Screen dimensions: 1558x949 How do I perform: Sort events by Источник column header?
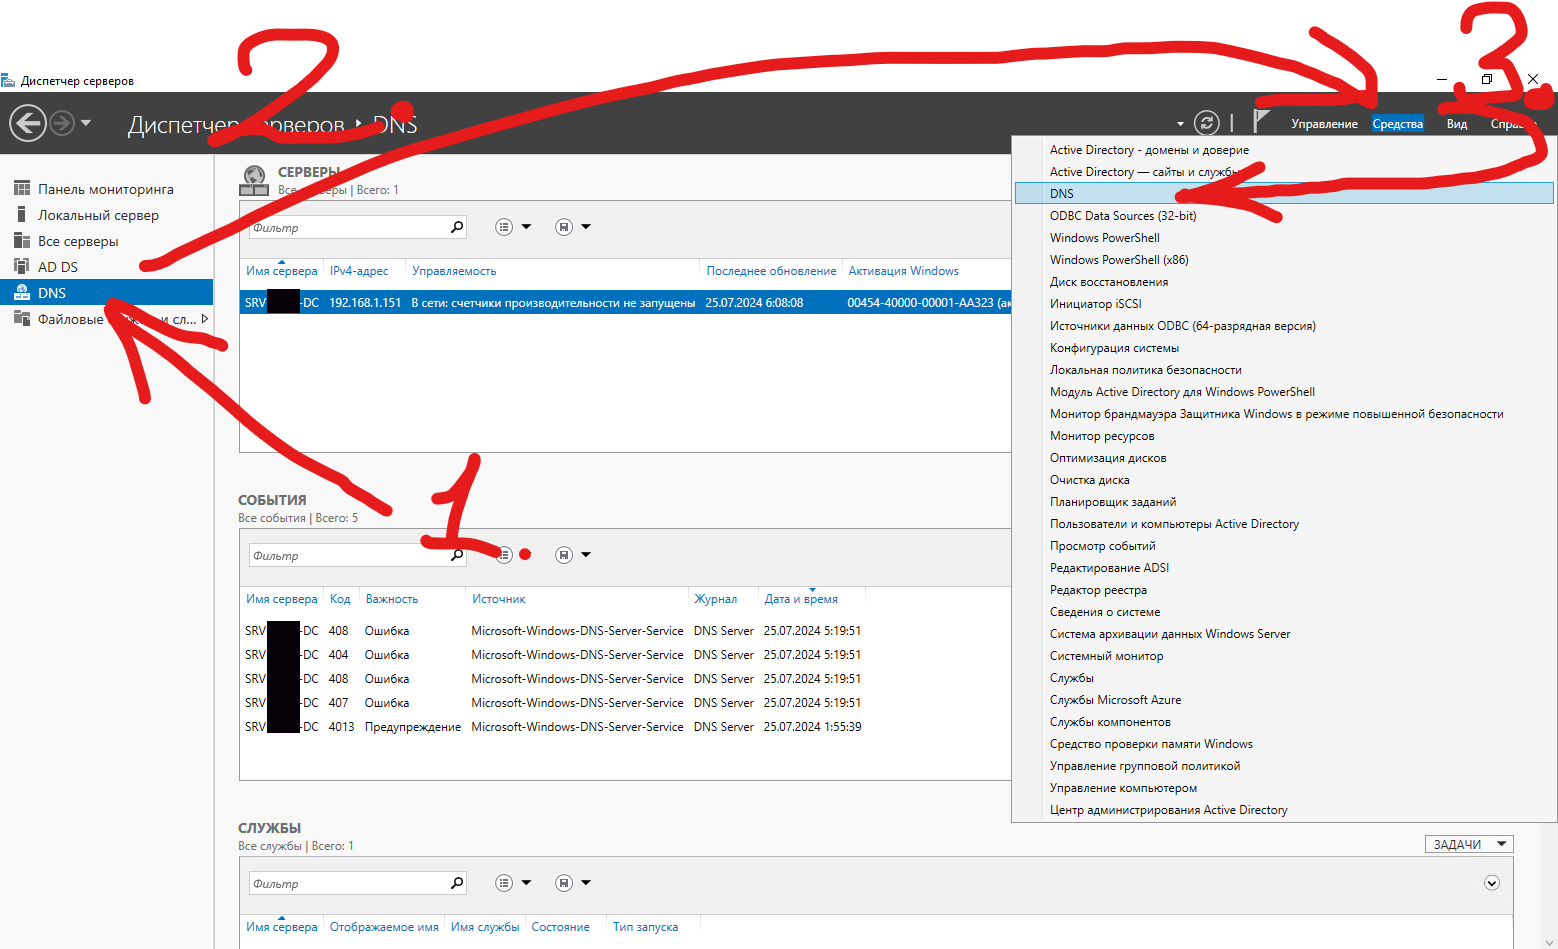pos(499,599)
